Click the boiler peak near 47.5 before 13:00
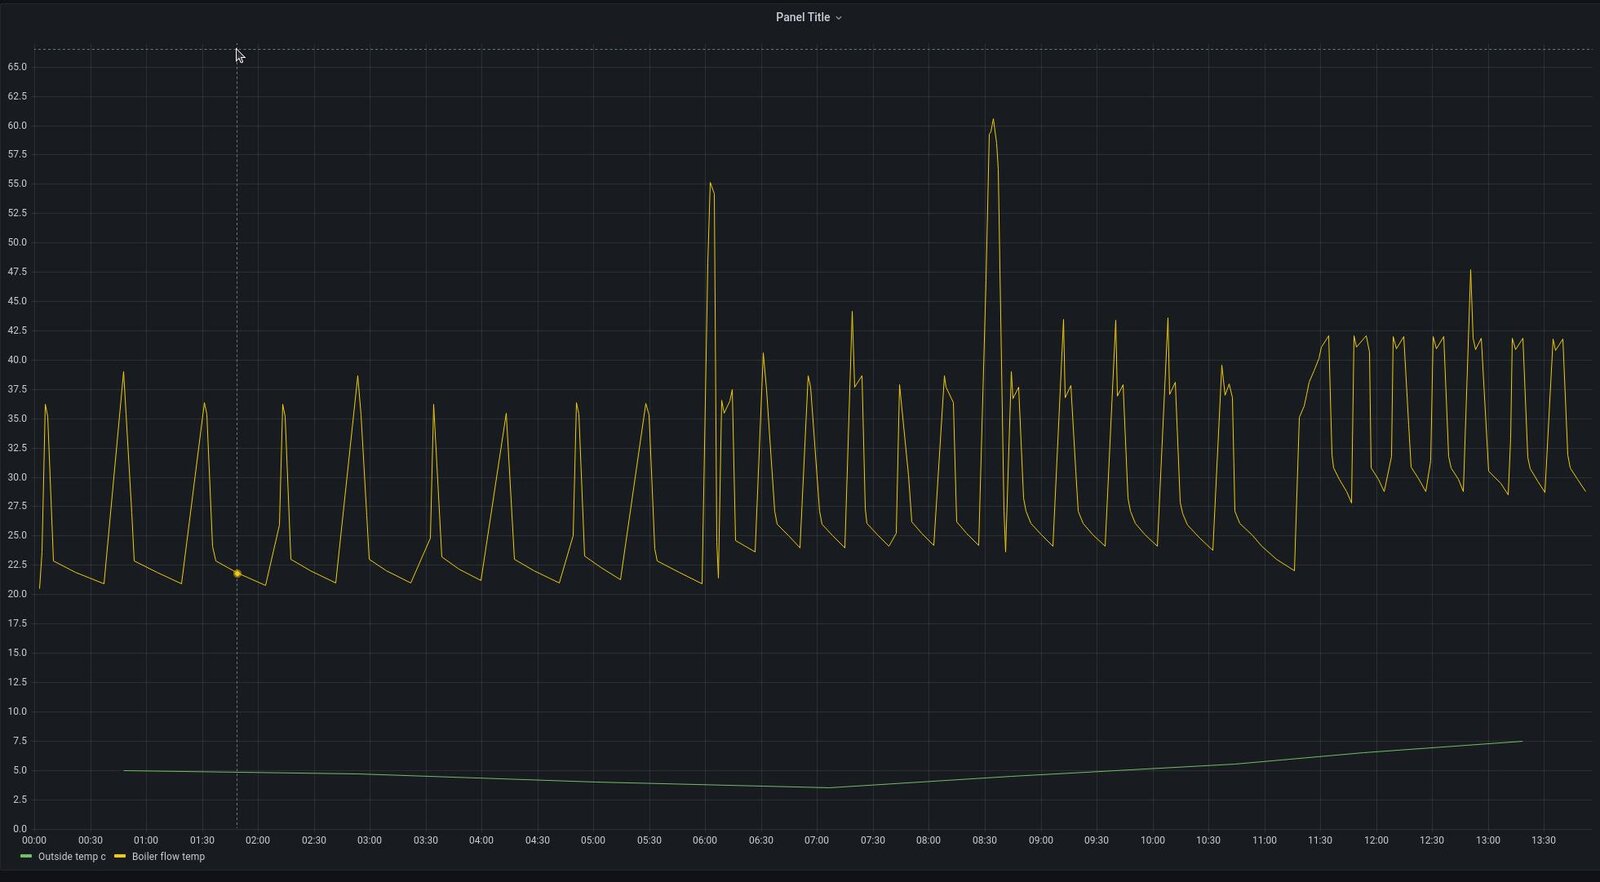The height and width of the screenshot is (882, 1600). click(1470, 270)
